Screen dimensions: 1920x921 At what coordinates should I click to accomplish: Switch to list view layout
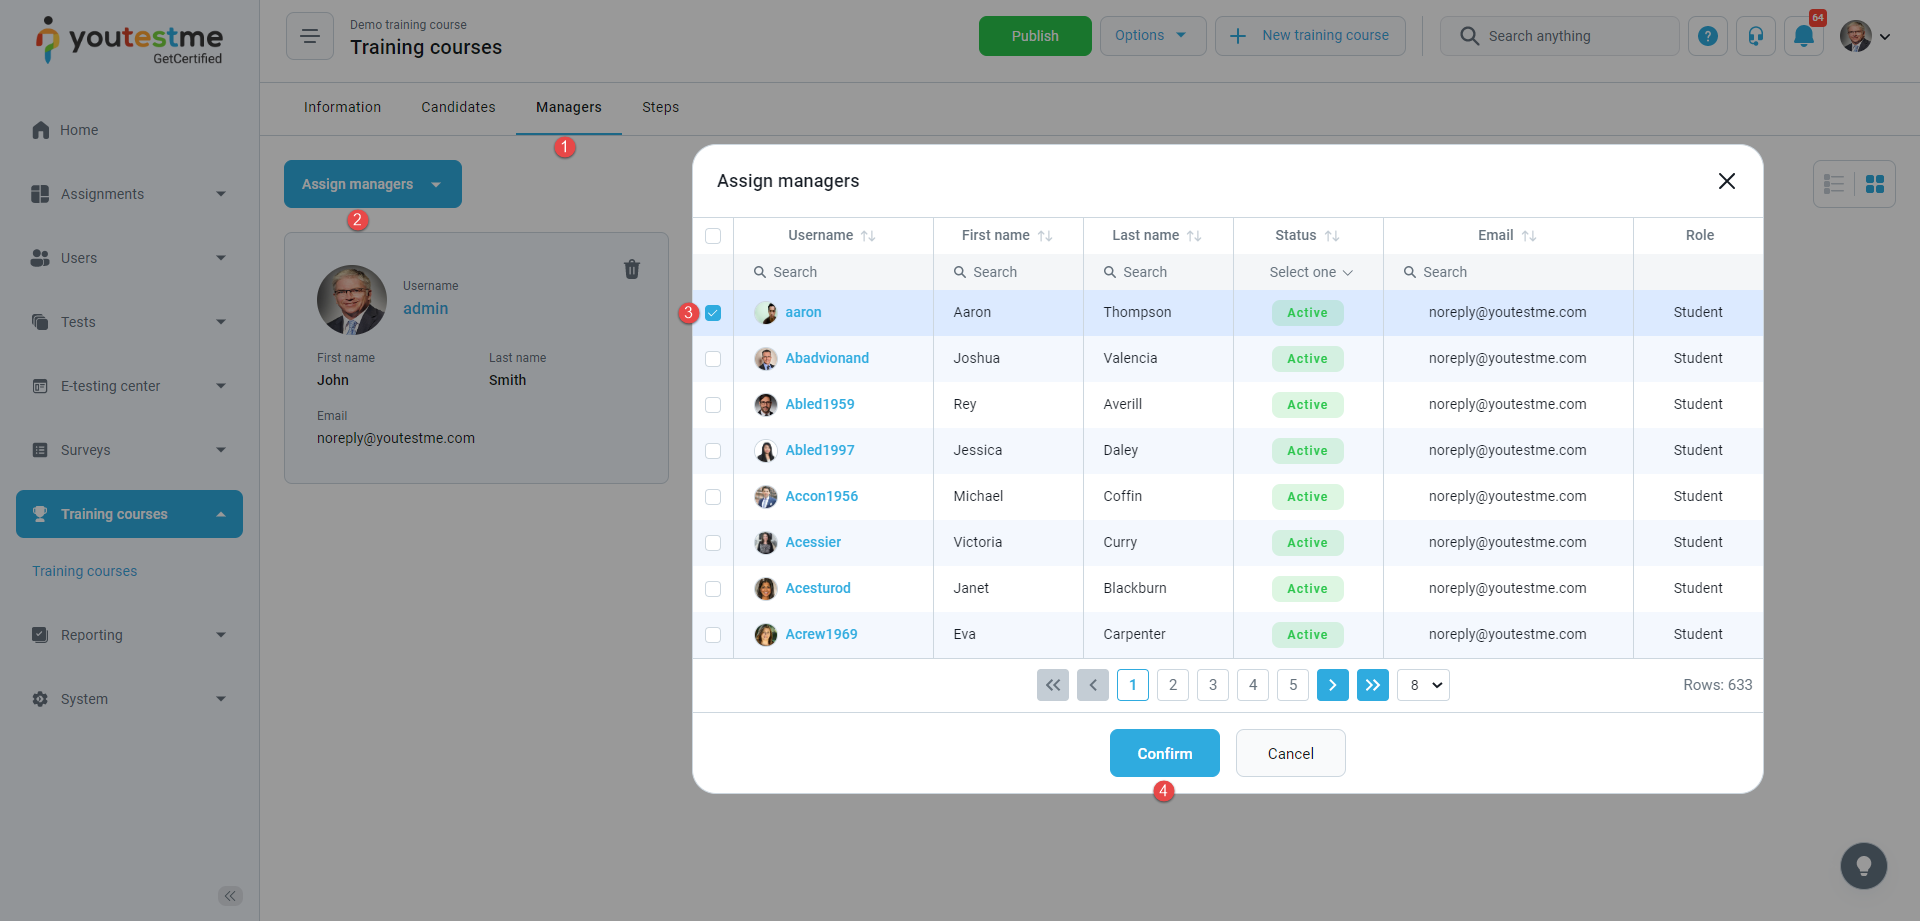pos(1834,184)
